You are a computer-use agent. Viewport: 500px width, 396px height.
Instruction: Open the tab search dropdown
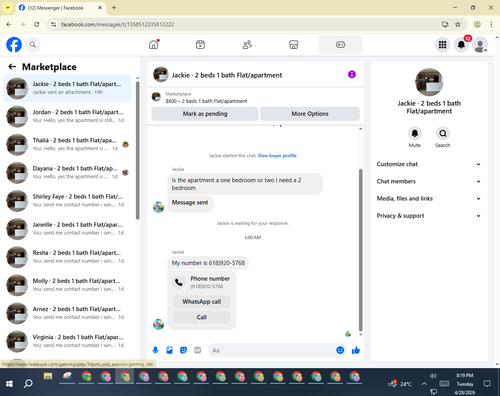pyautogui.click(x=8, y=8)
